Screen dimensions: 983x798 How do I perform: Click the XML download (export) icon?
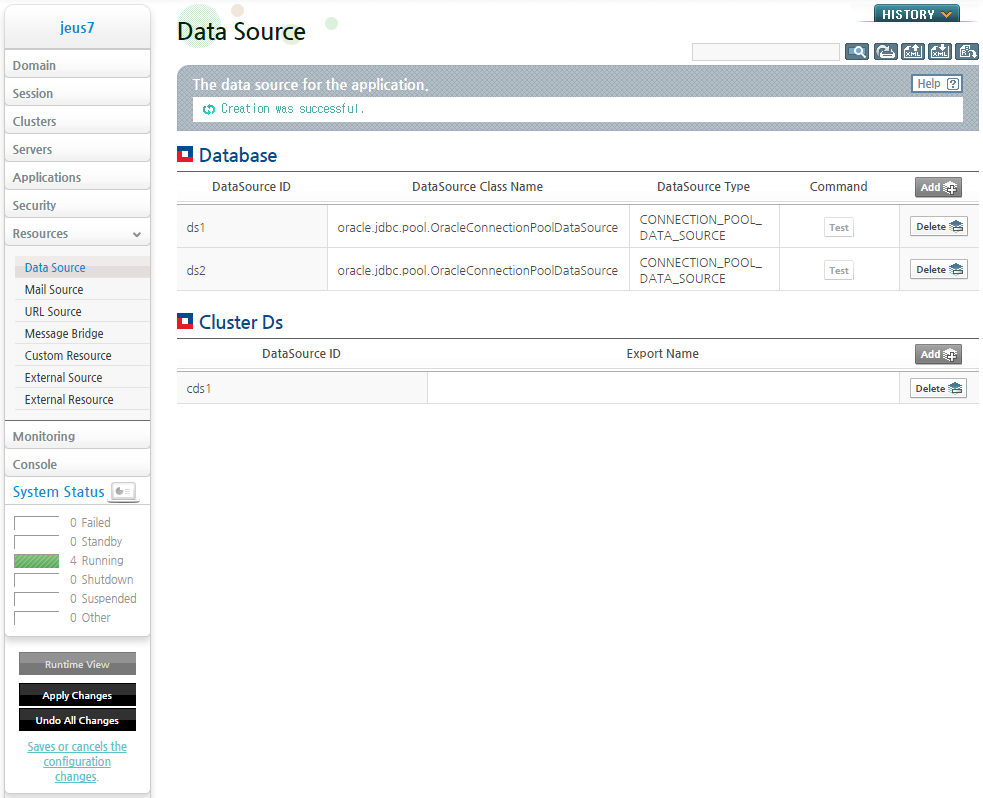pos(940,51)
